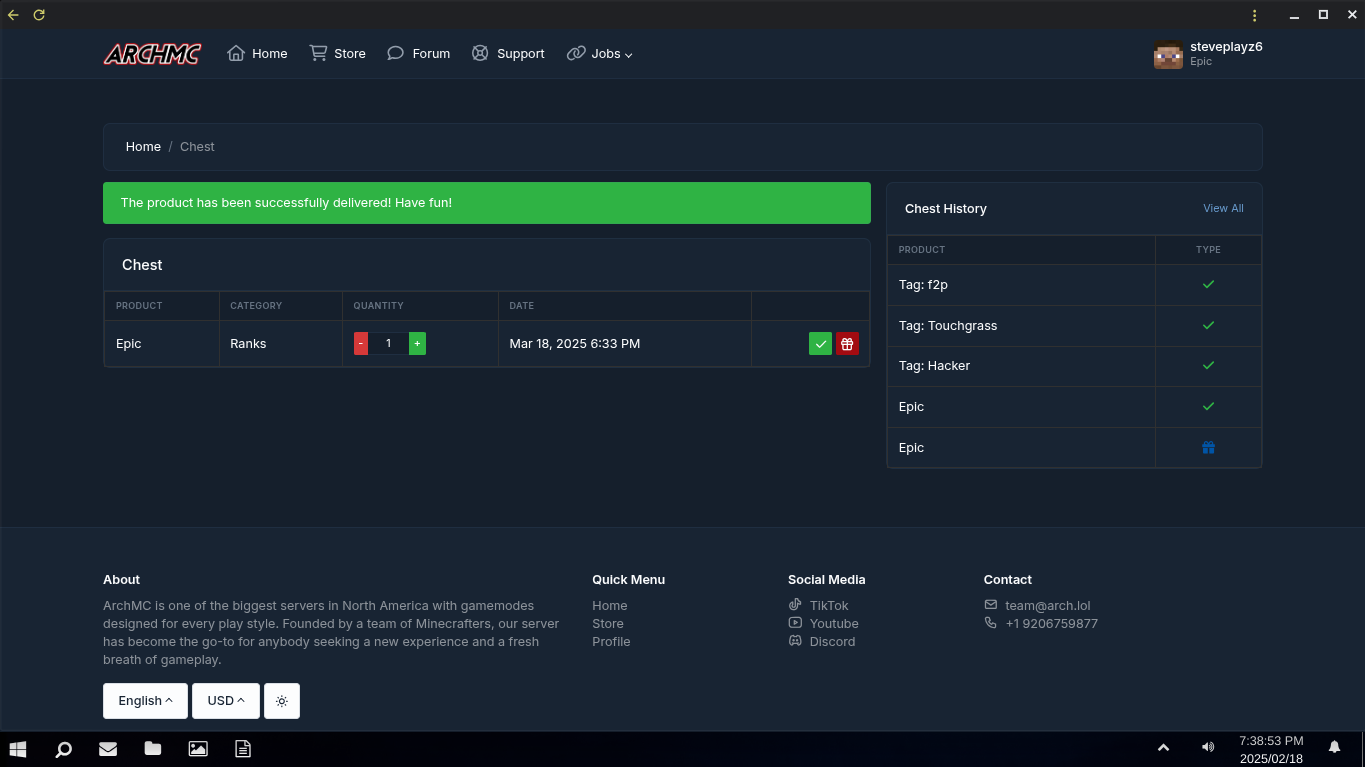Reload the page with refresh icon

pyautogui.click(x=39, y=15)
